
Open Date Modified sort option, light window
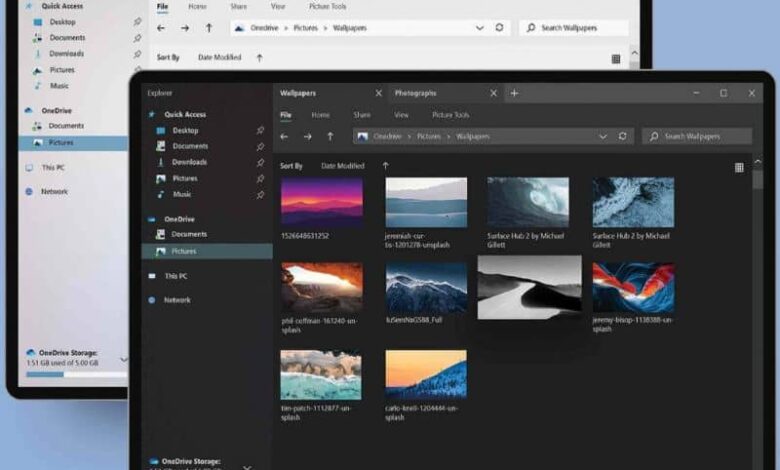point(219,57)
